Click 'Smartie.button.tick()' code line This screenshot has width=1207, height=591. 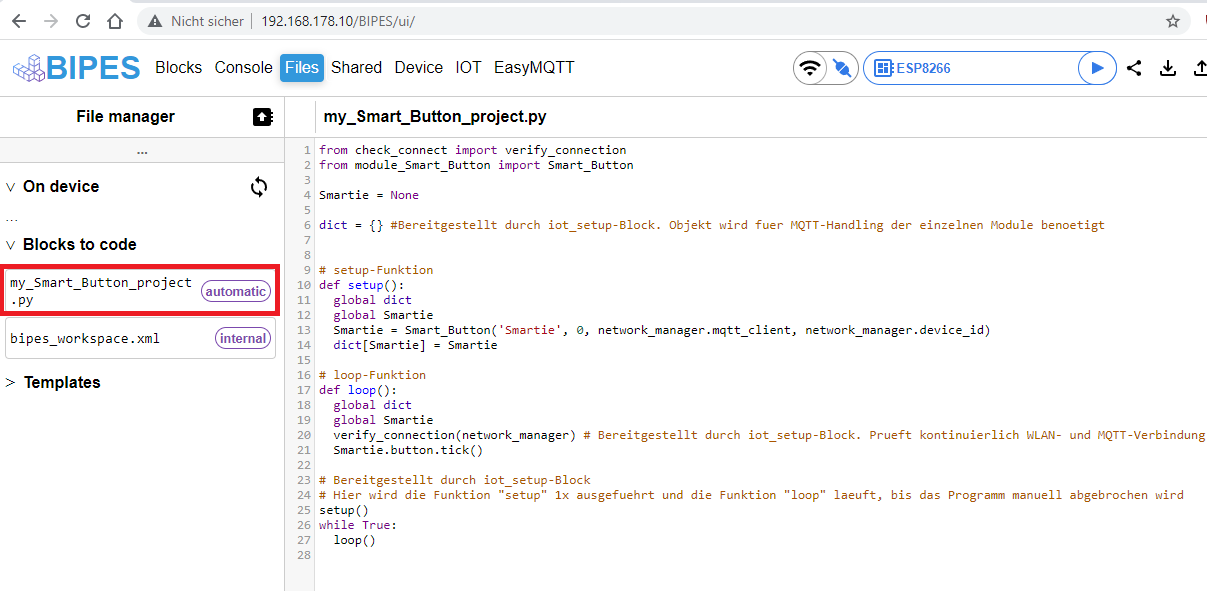(x=408, y=450)
